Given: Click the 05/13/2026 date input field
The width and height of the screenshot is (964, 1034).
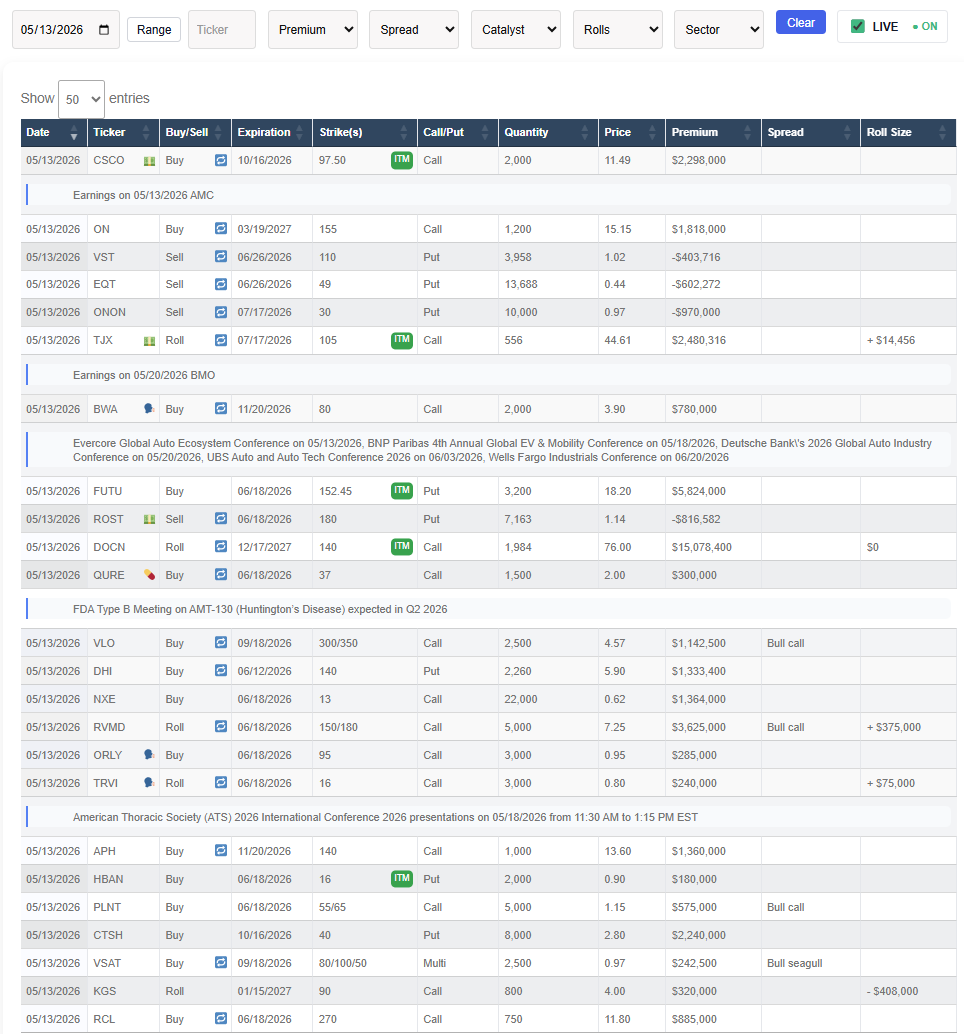Looking at the screenshot, I should (66, 30).
